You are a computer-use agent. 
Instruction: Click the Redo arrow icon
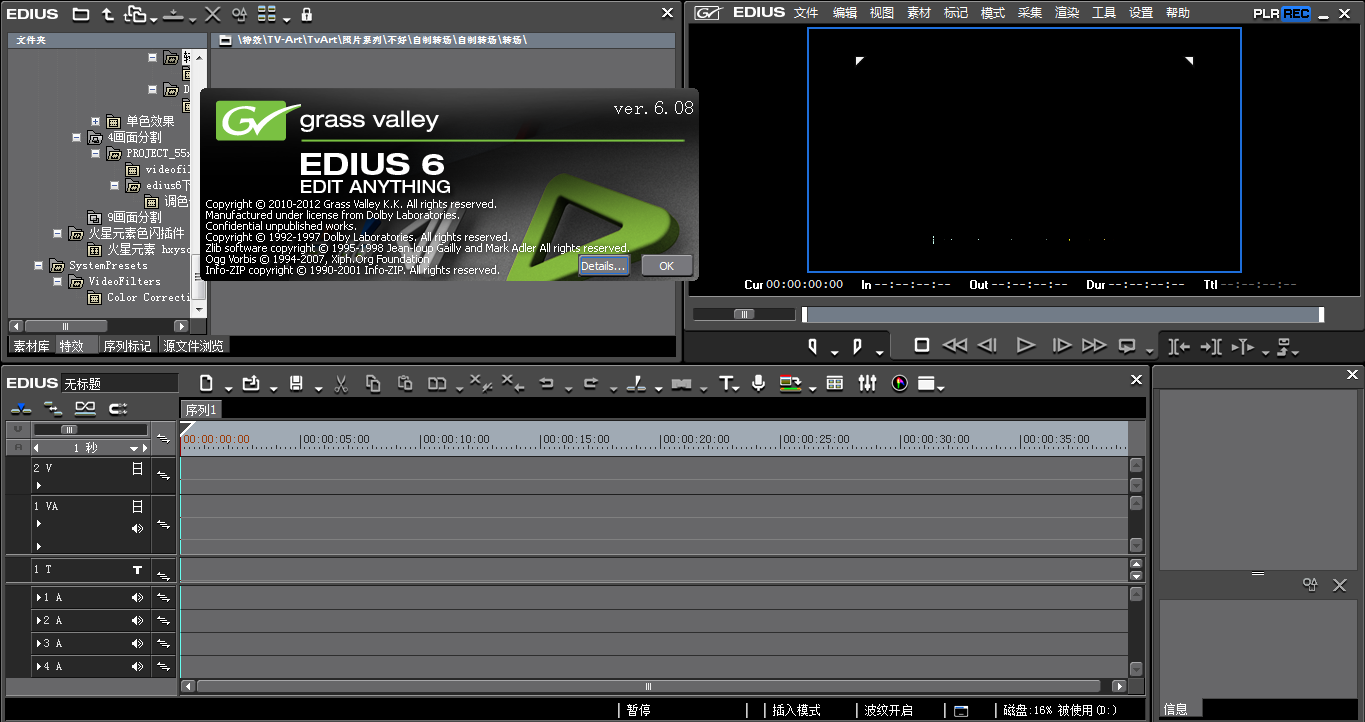tap(590, 383)
